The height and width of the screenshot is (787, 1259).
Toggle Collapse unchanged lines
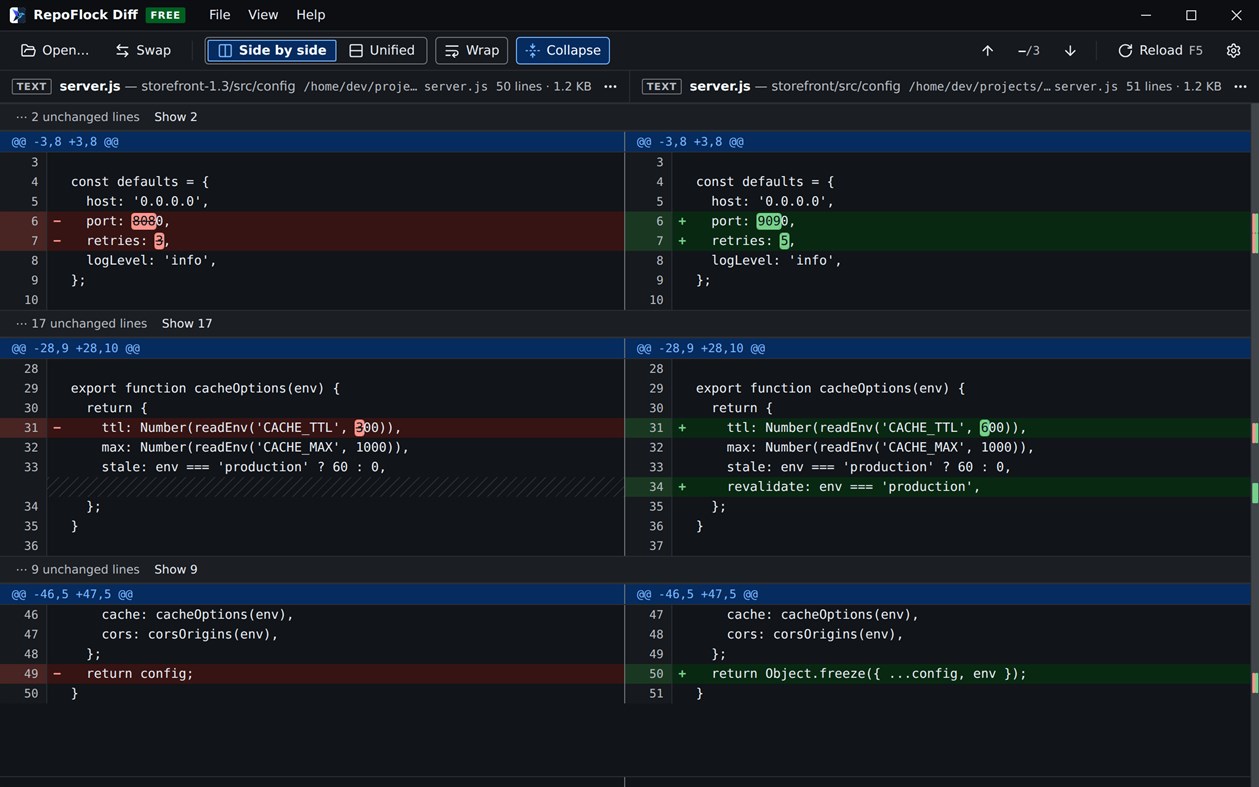pos(563,50)
